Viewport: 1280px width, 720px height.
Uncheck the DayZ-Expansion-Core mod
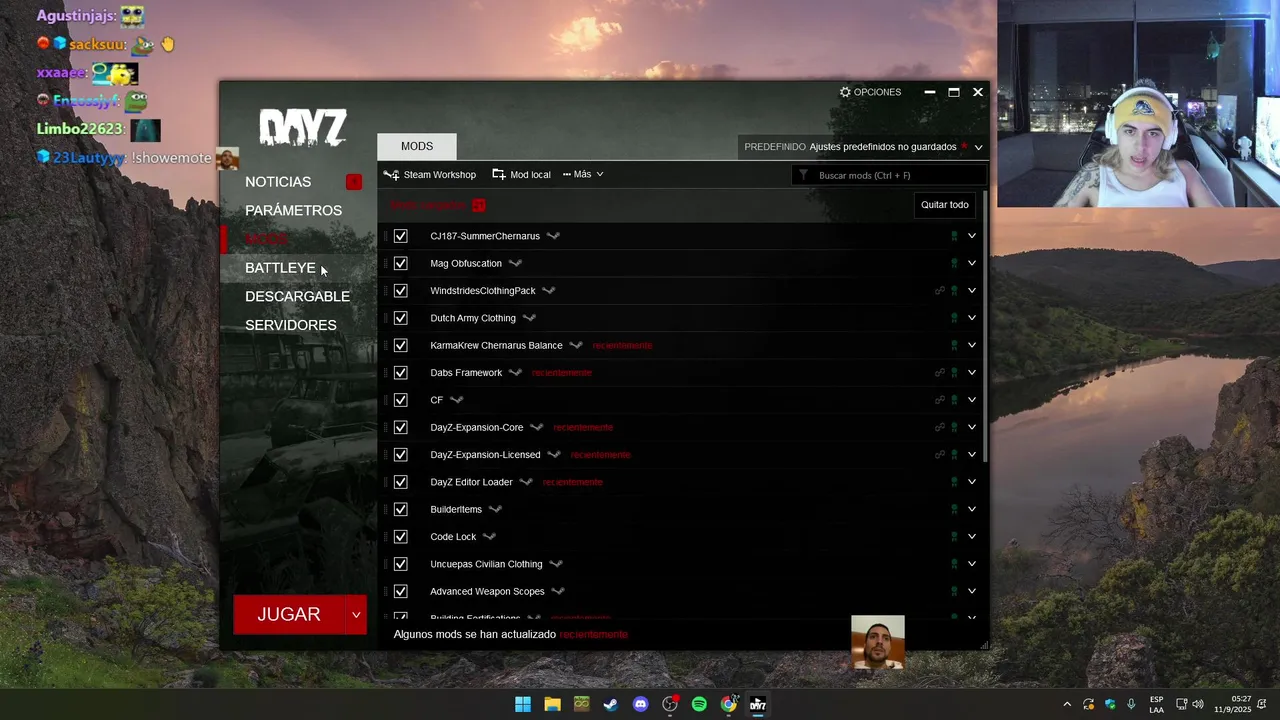400,427
